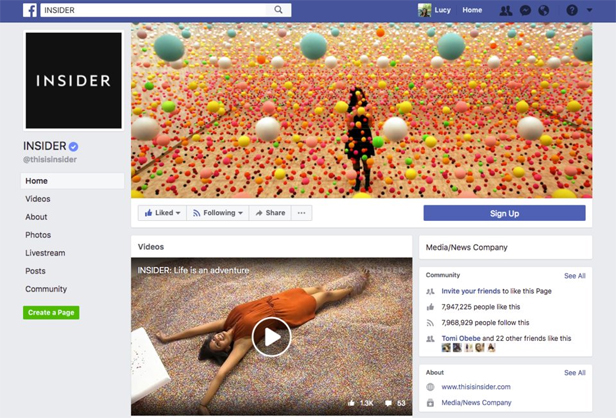
Task: Open friend requests icon
Action: (506, 10)
